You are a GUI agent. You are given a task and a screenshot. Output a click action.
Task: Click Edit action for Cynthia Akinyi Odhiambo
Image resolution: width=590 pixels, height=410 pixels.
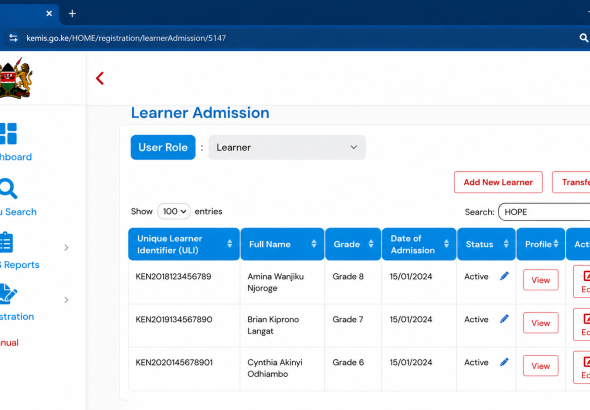click(582, 367)
